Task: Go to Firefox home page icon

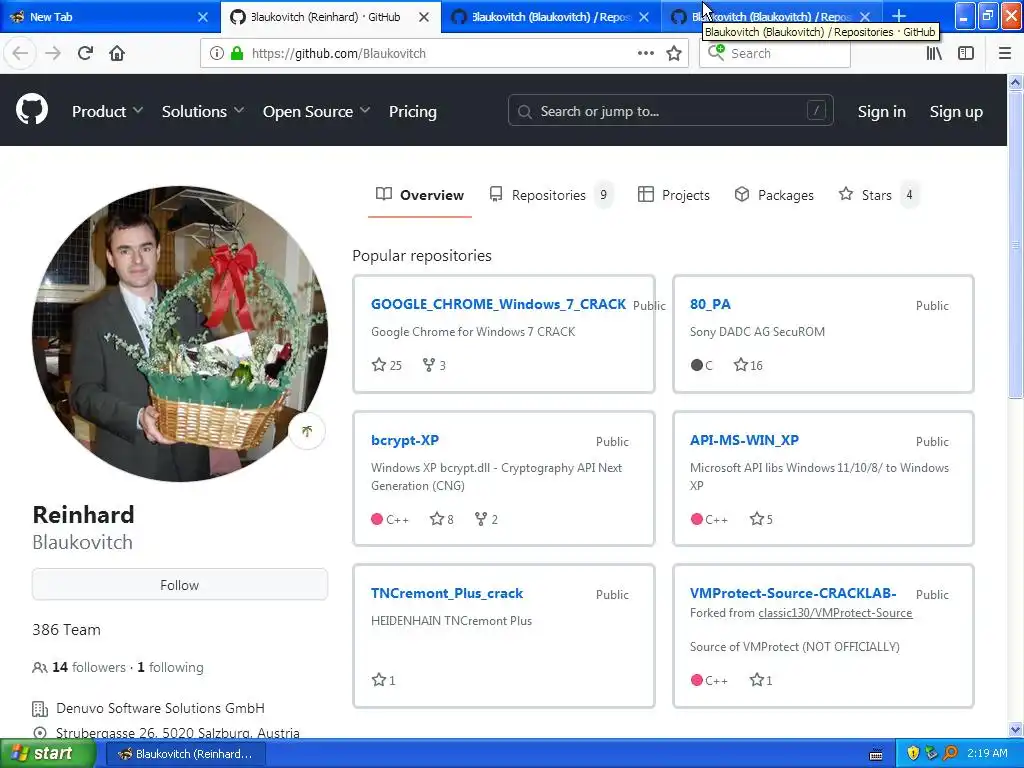Action: tap(117, 53)
